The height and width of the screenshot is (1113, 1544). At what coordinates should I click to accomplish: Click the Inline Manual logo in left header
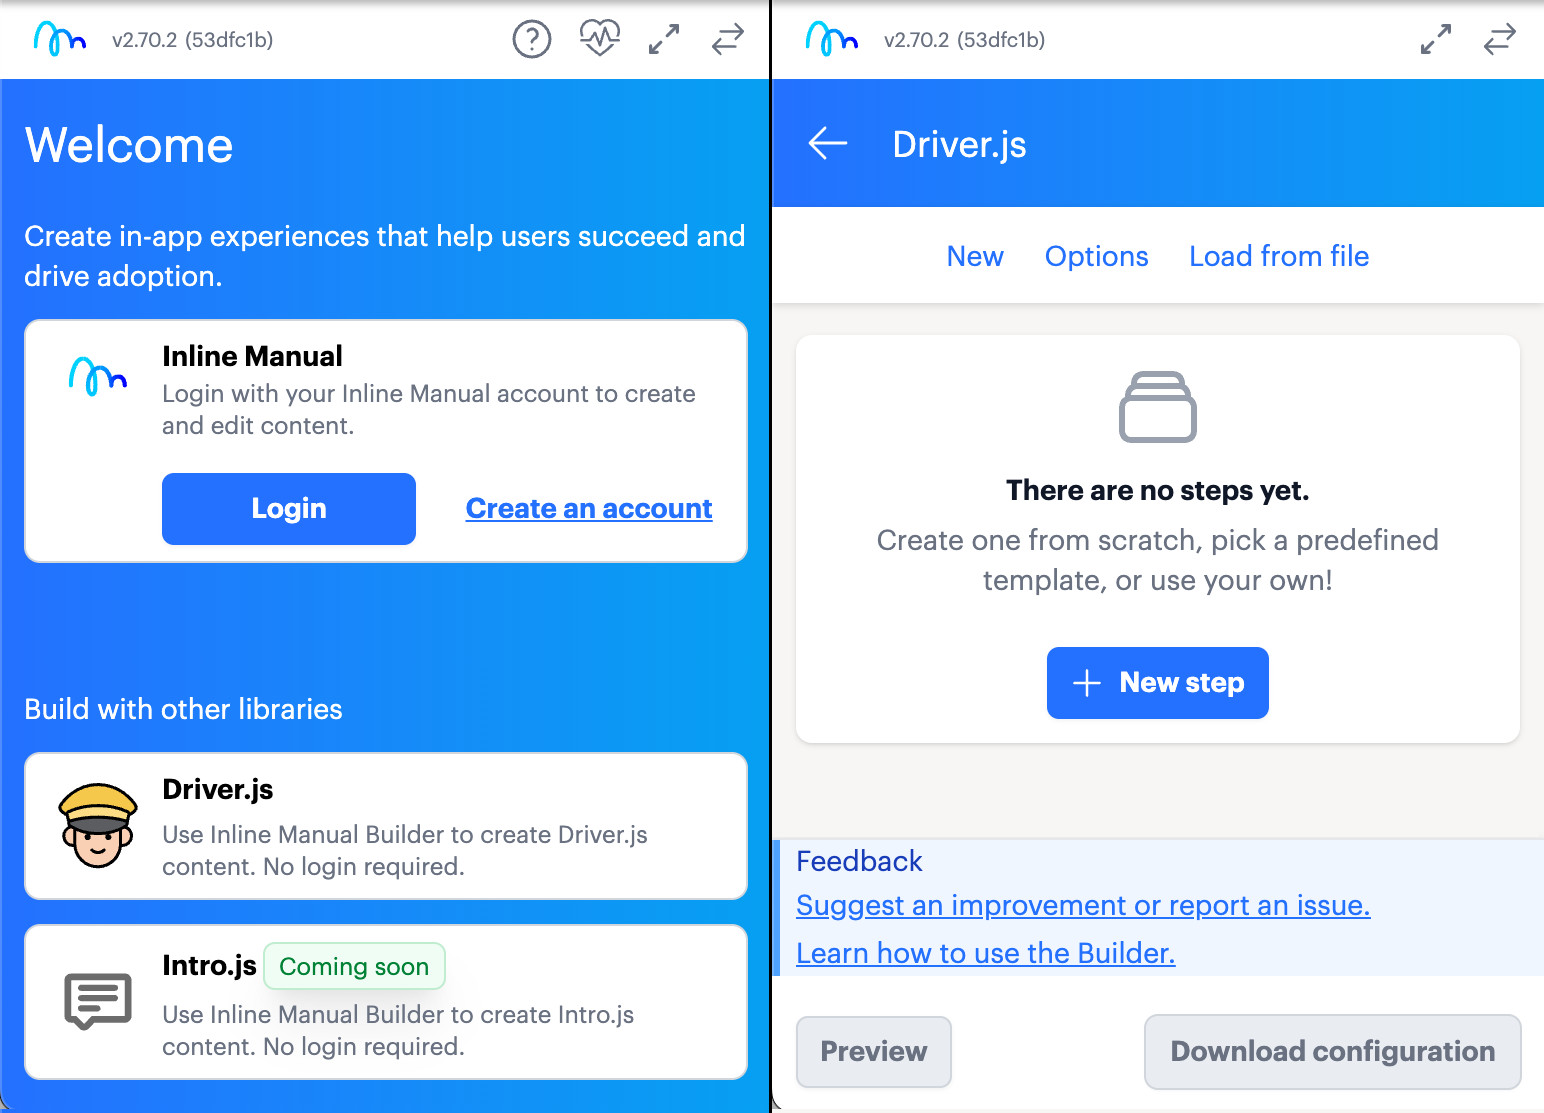[60, 39]
